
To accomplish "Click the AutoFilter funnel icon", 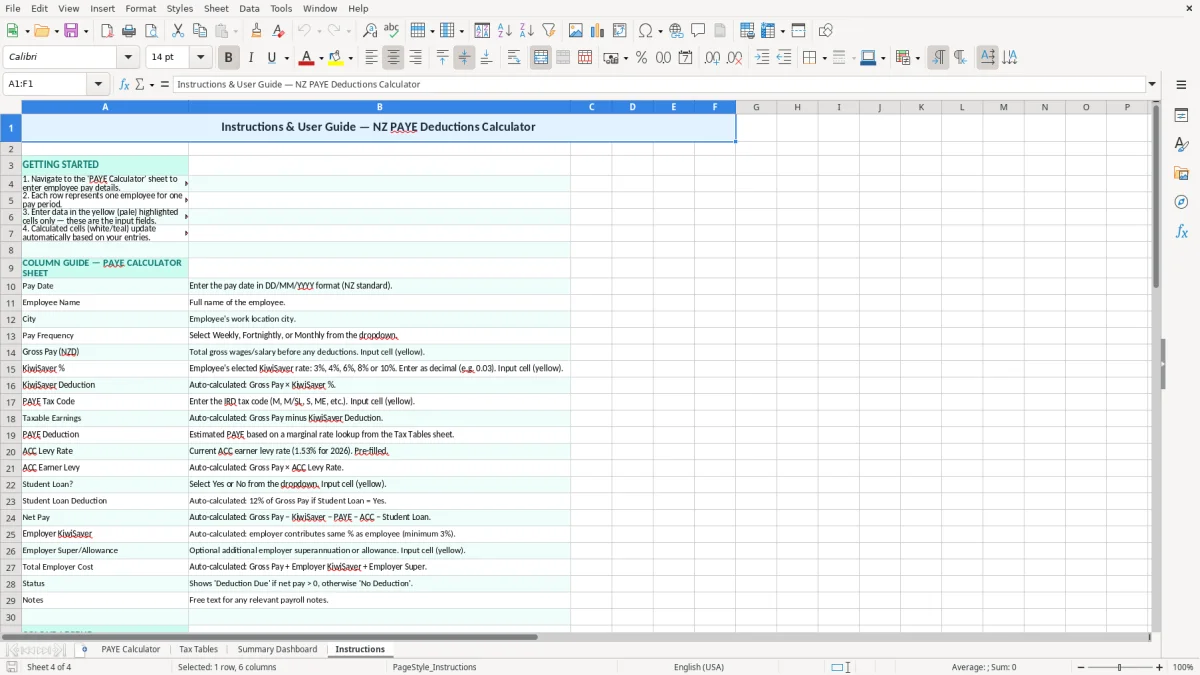I will (548, 31).
